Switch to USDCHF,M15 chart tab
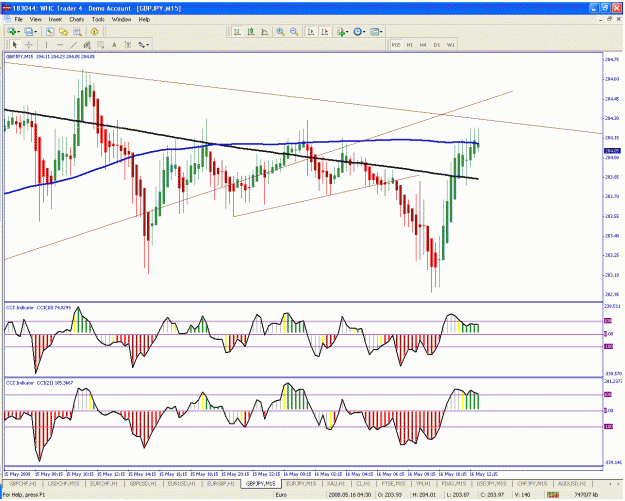This screenshot has width=625, height=501. [63, 484]
